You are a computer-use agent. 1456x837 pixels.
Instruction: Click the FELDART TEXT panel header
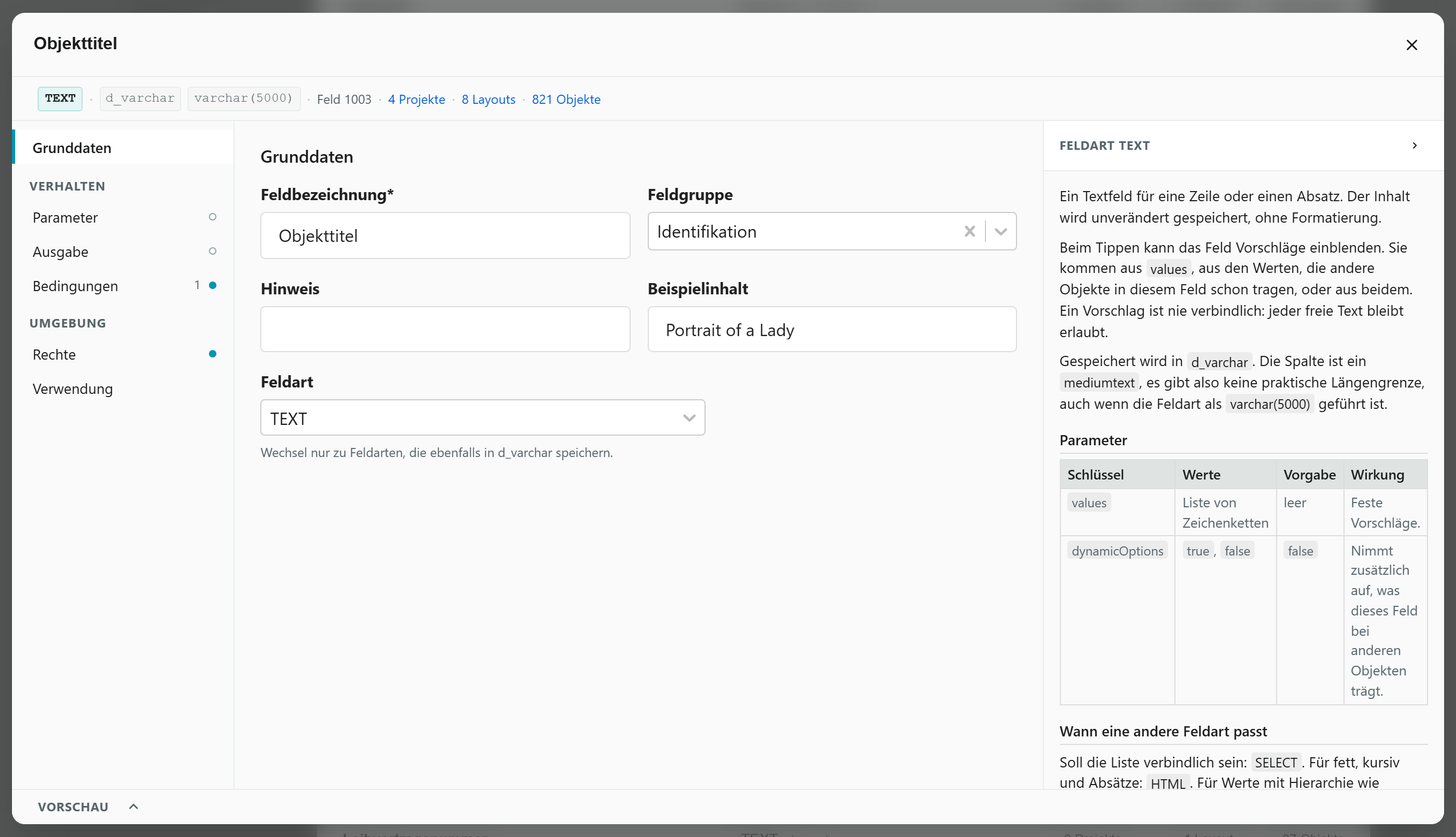(x=1243, y=146)
